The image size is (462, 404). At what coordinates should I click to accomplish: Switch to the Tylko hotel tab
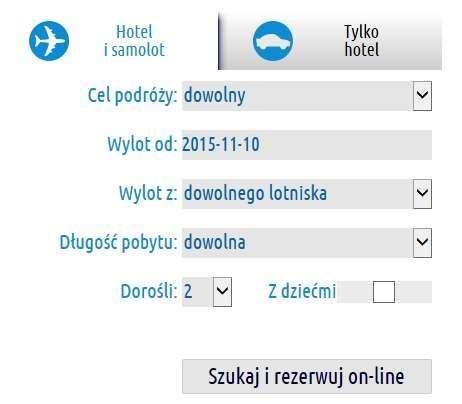pyautogui.click(x=331, y=41)
